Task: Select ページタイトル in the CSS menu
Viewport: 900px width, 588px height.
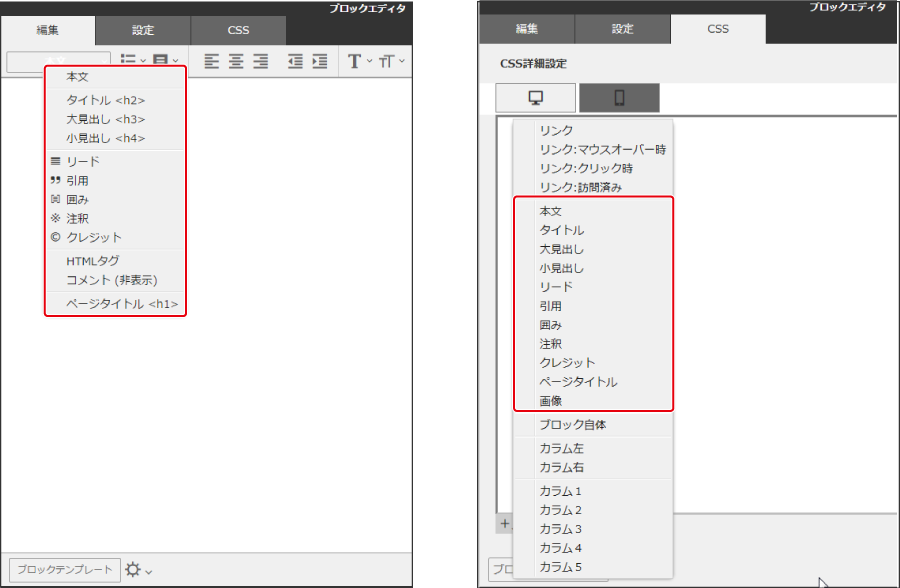Action: (x=593, y=382)
